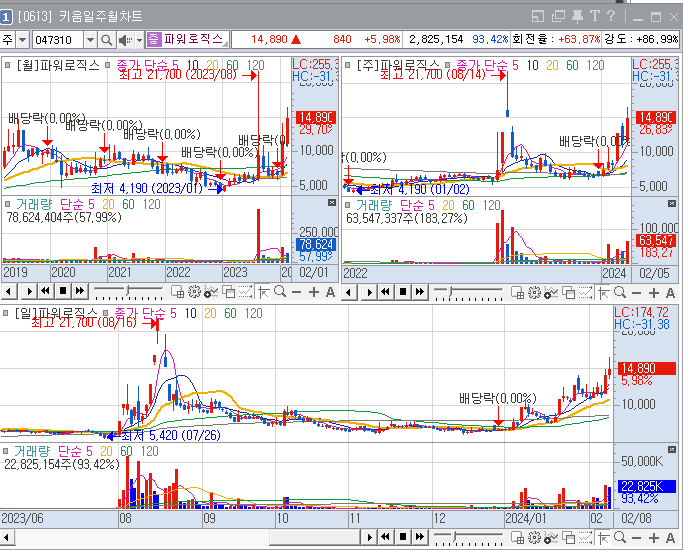Click daily chart horizontal scrollbar thumb
The height and width of the screenshot is (550, 683).
pos(314,537)
